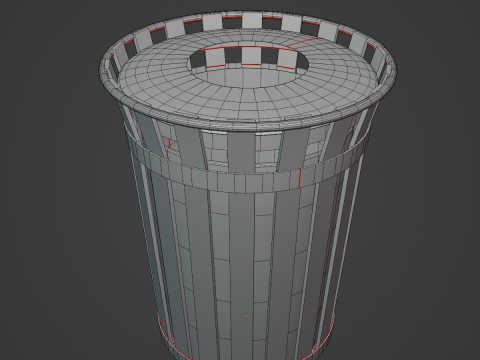The width and height of the screenshot is (480, 360).
Task: Click the orange origin dot on the bin
Action: point(246,316)
